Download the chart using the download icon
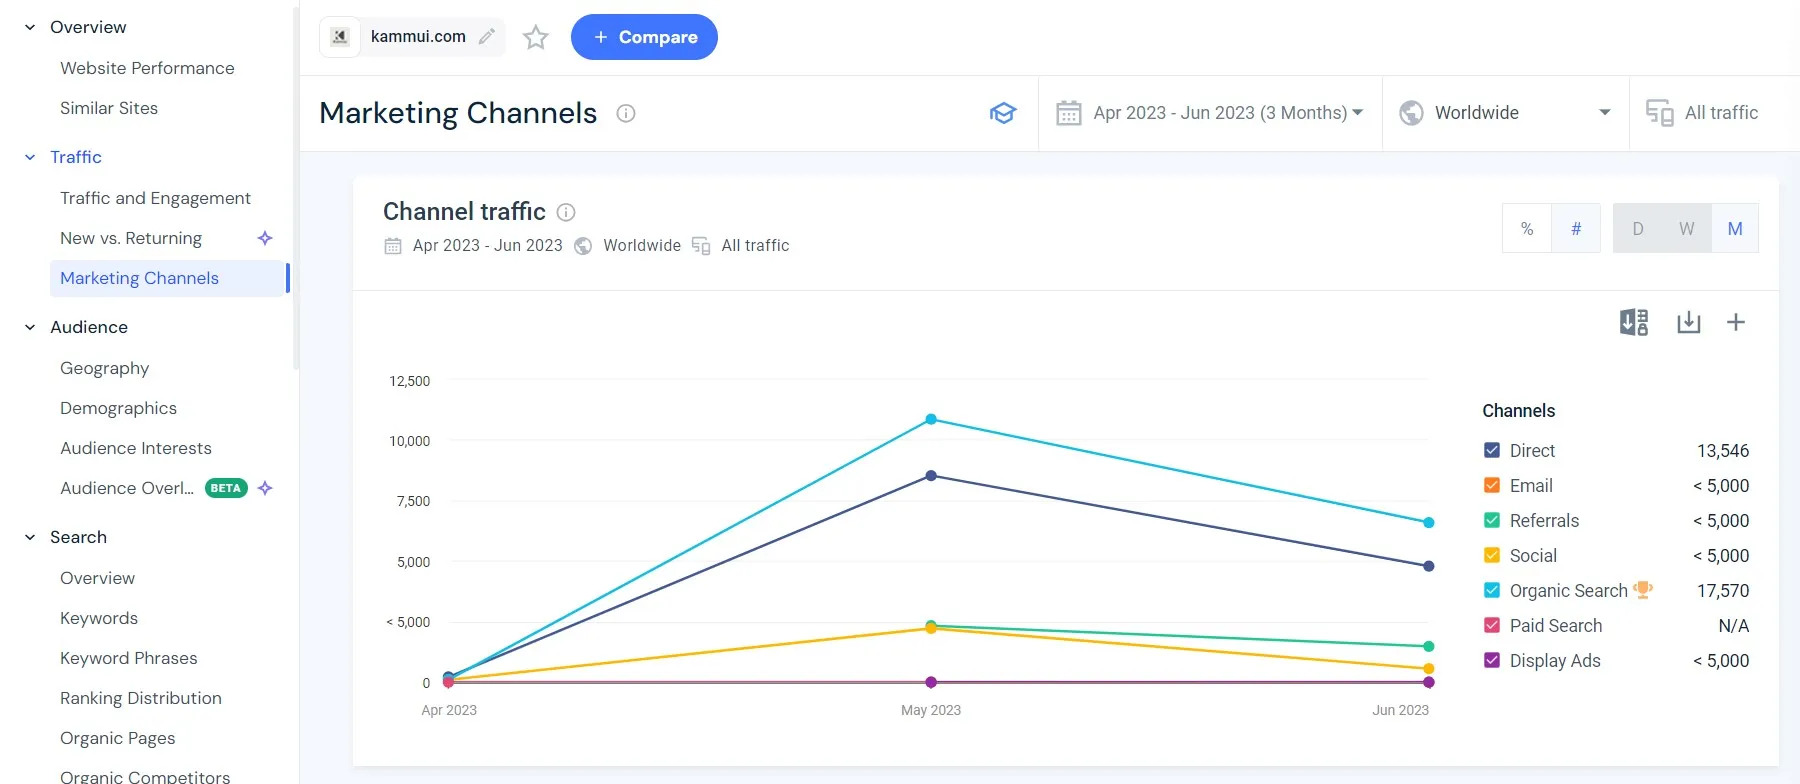Screen dimensions: 1800x784 (x=1688, y=322)
